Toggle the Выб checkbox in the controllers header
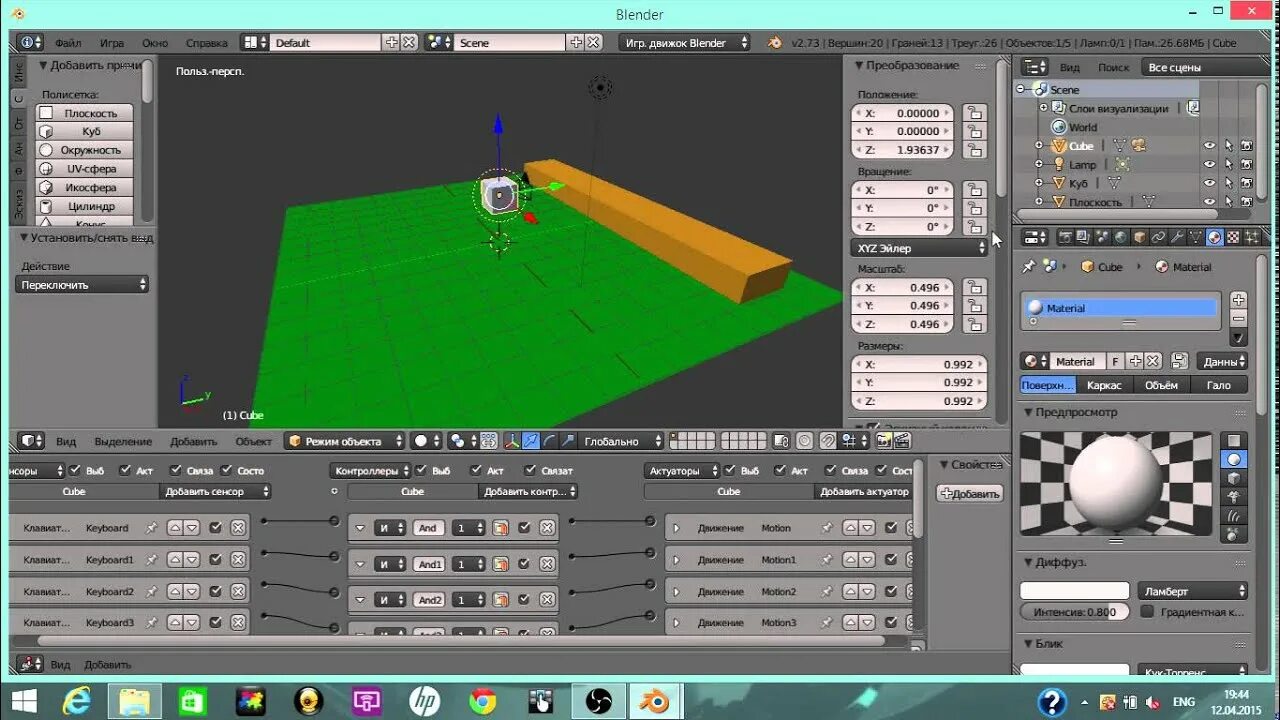Screen dimensions: 1280x720 420,471
